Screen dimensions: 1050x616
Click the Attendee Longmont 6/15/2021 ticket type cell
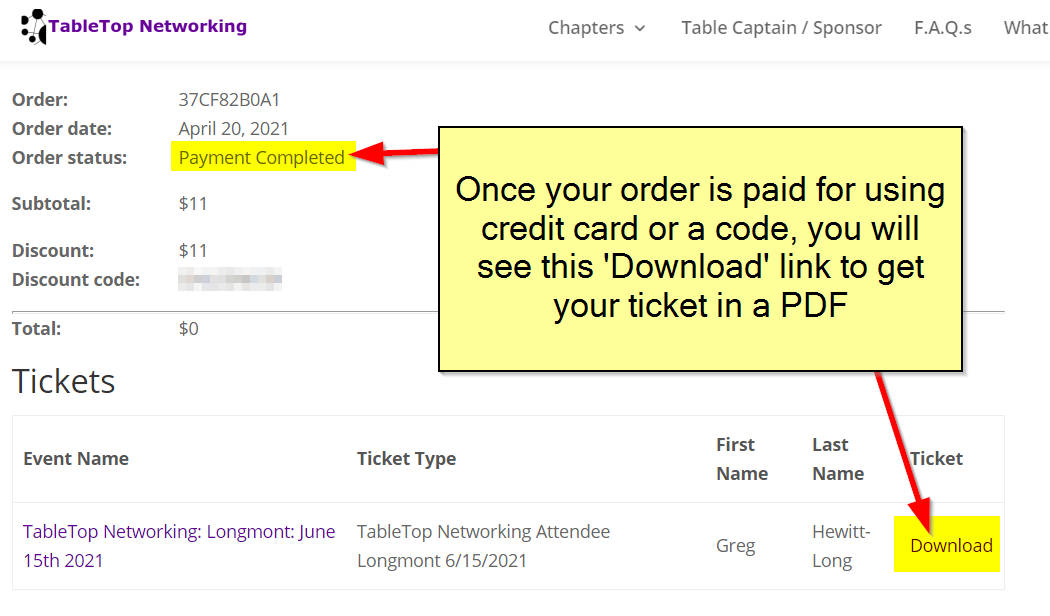pos(483,546)
